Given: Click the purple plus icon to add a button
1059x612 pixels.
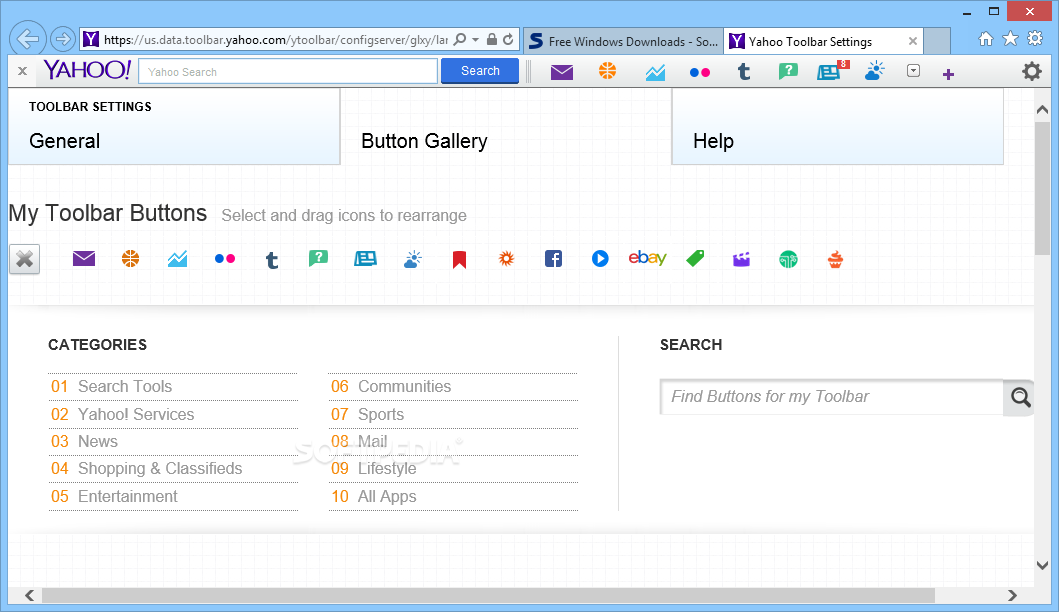Looking at the screenshot, I should [948, 74].
